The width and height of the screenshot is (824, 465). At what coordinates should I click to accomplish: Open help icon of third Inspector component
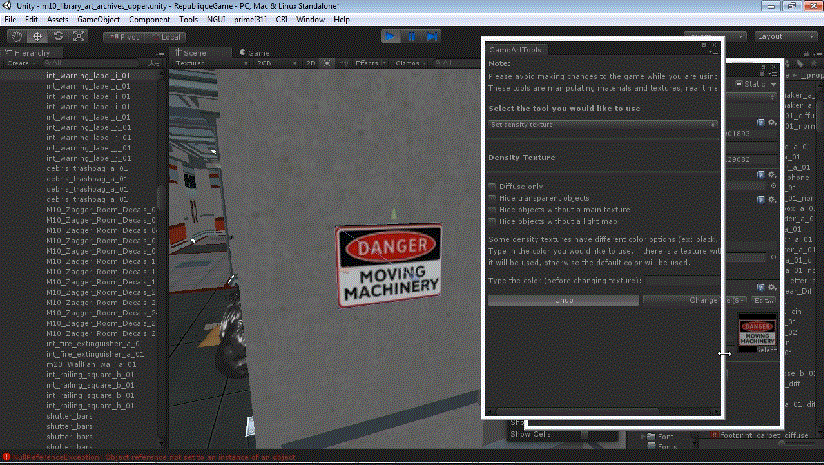[x=760, y=200]
